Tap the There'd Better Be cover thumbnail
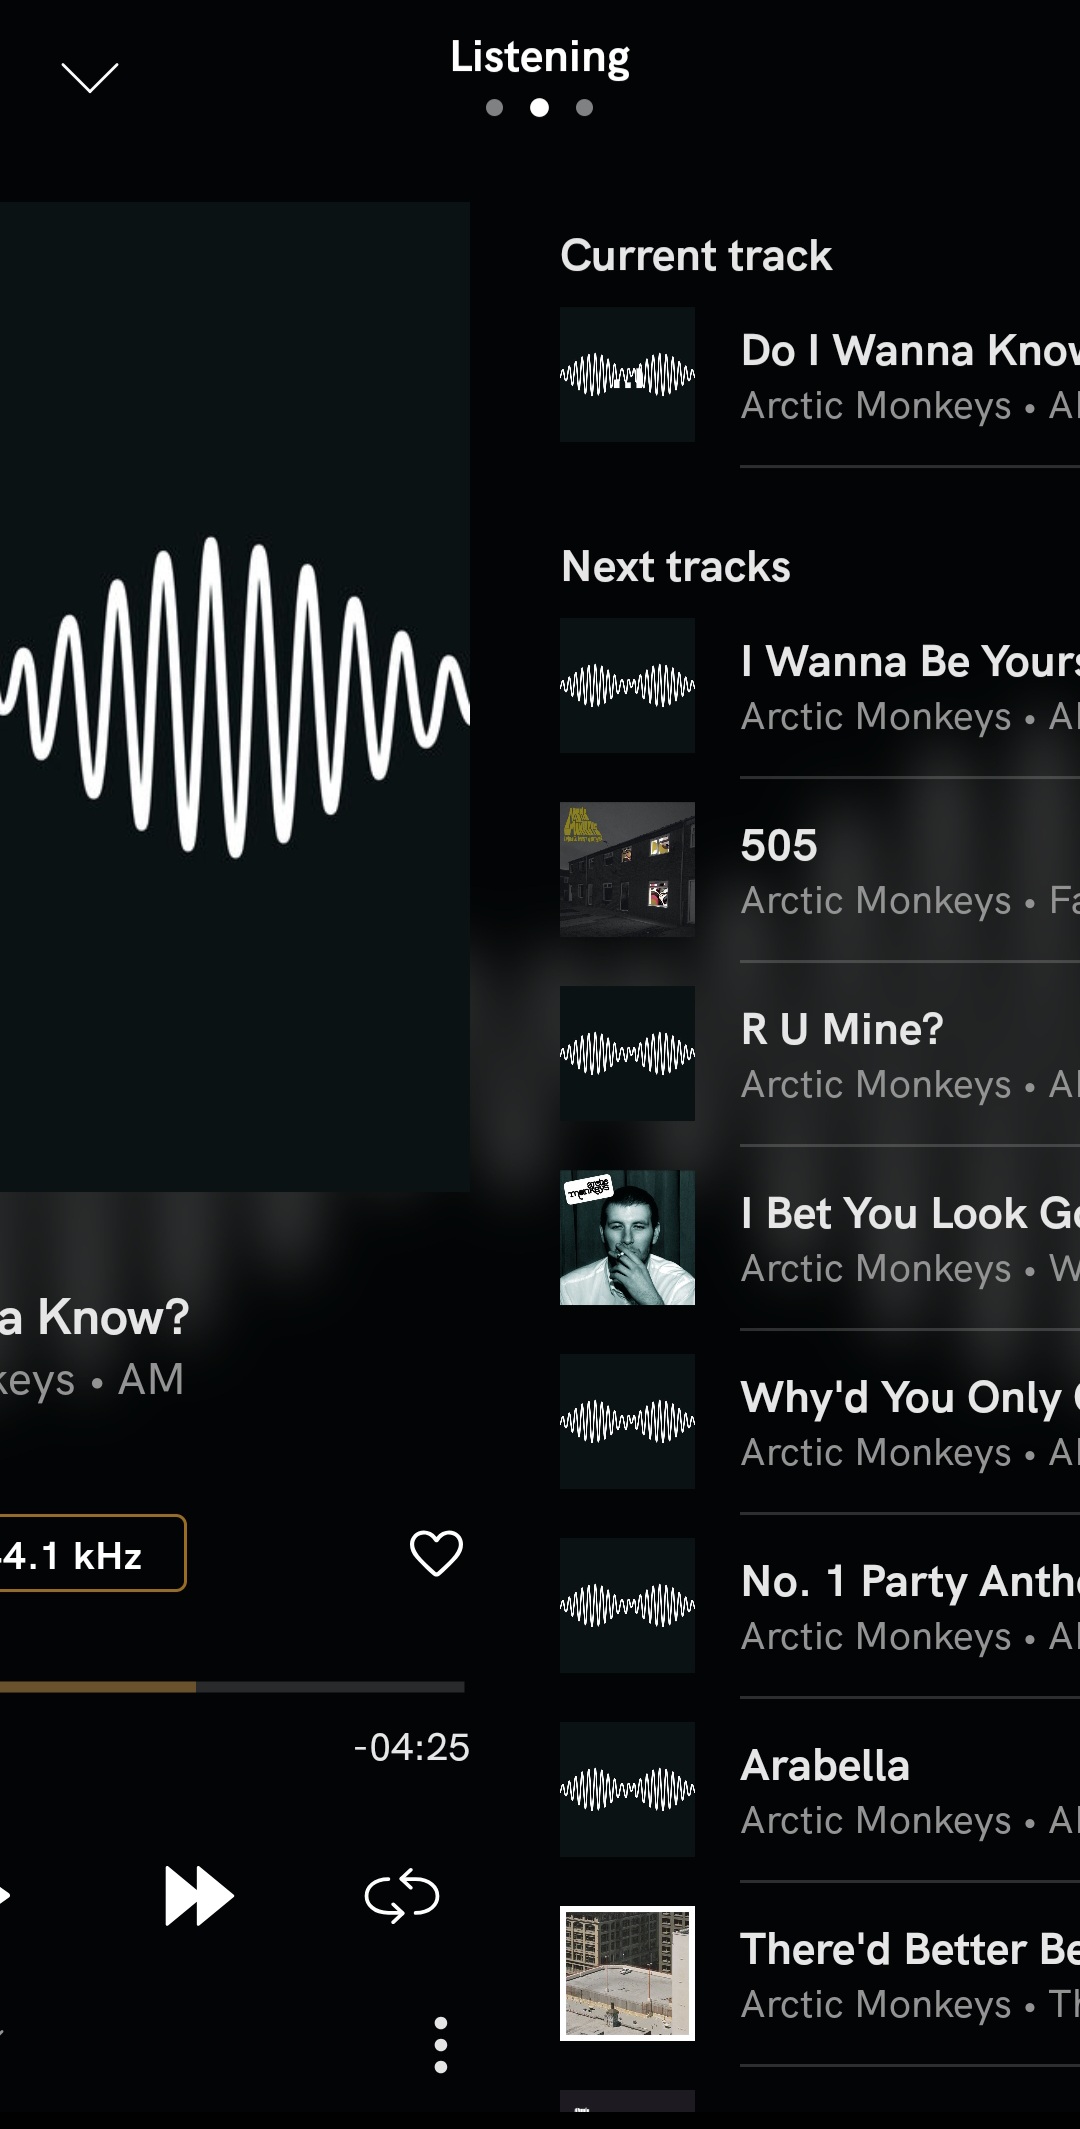This screenshot has width=1080, height=2129. point(627,1973)
